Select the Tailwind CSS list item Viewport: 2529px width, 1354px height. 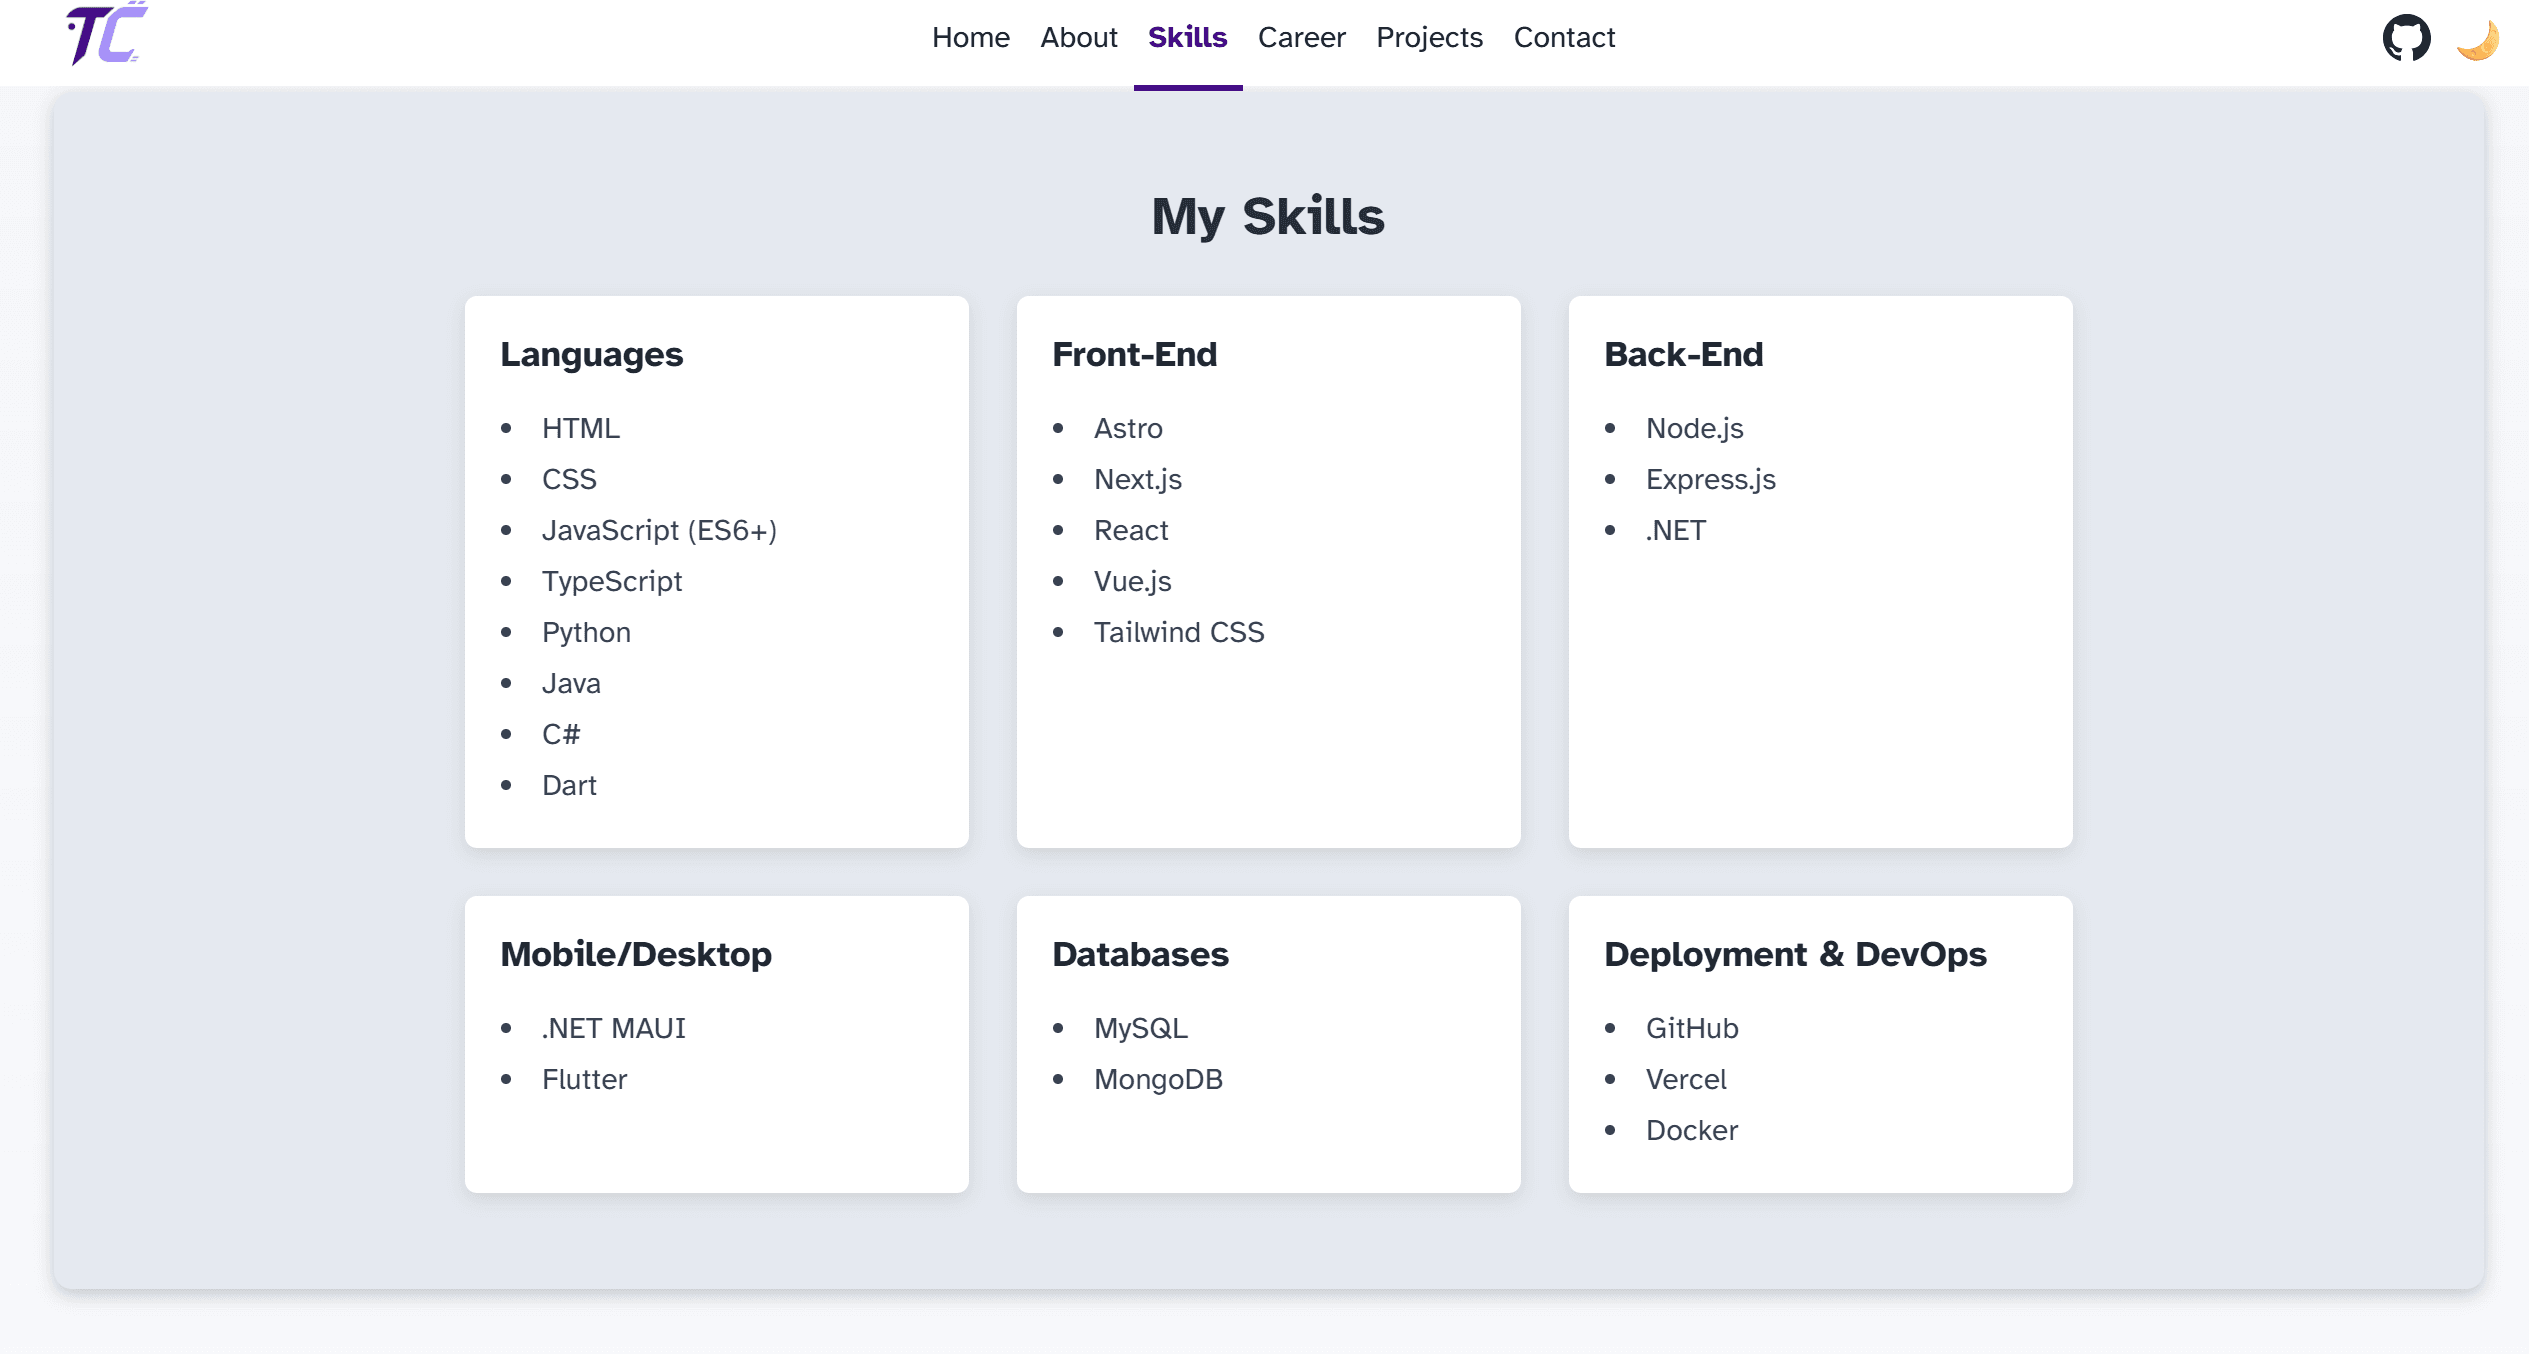coord(1178,632)
